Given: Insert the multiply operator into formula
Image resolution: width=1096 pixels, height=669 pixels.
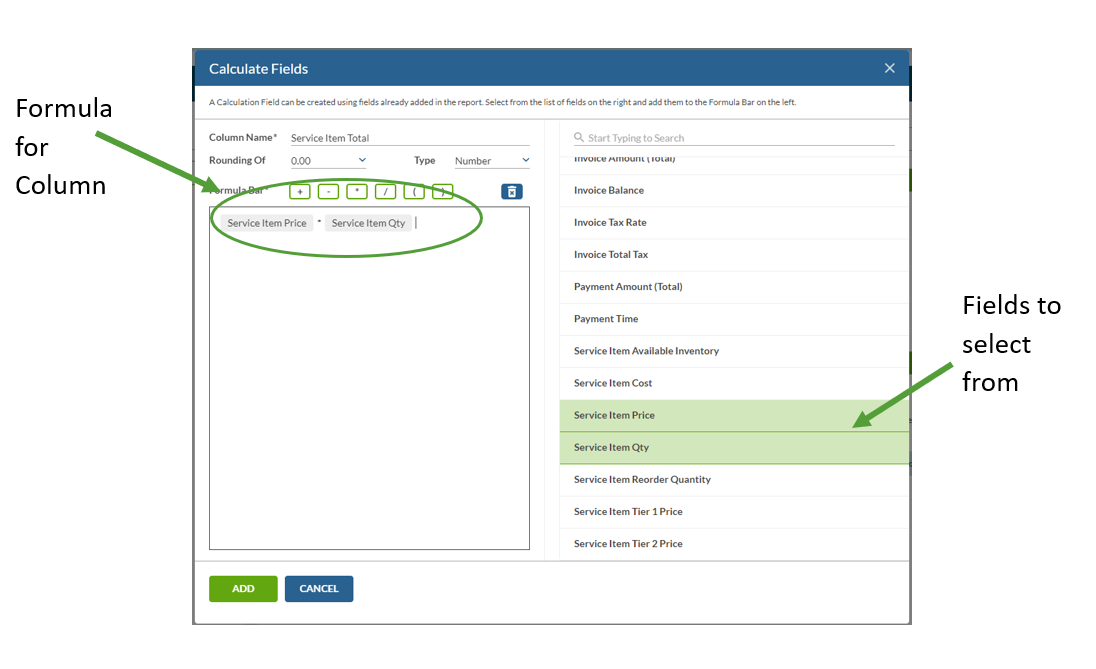Looking at the screenshot, I should pyautogui.click(x=357, y=192).
